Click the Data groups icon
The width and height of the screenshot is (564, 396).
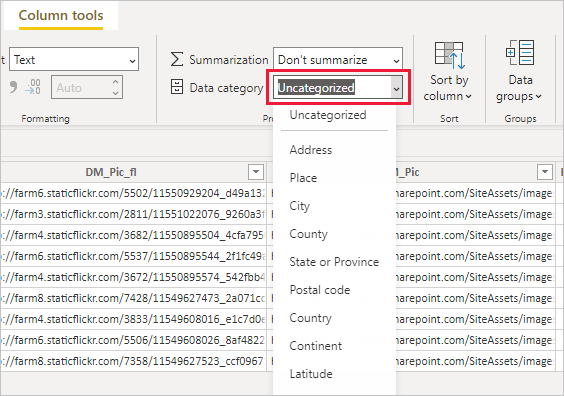click(x=520, y=53)
